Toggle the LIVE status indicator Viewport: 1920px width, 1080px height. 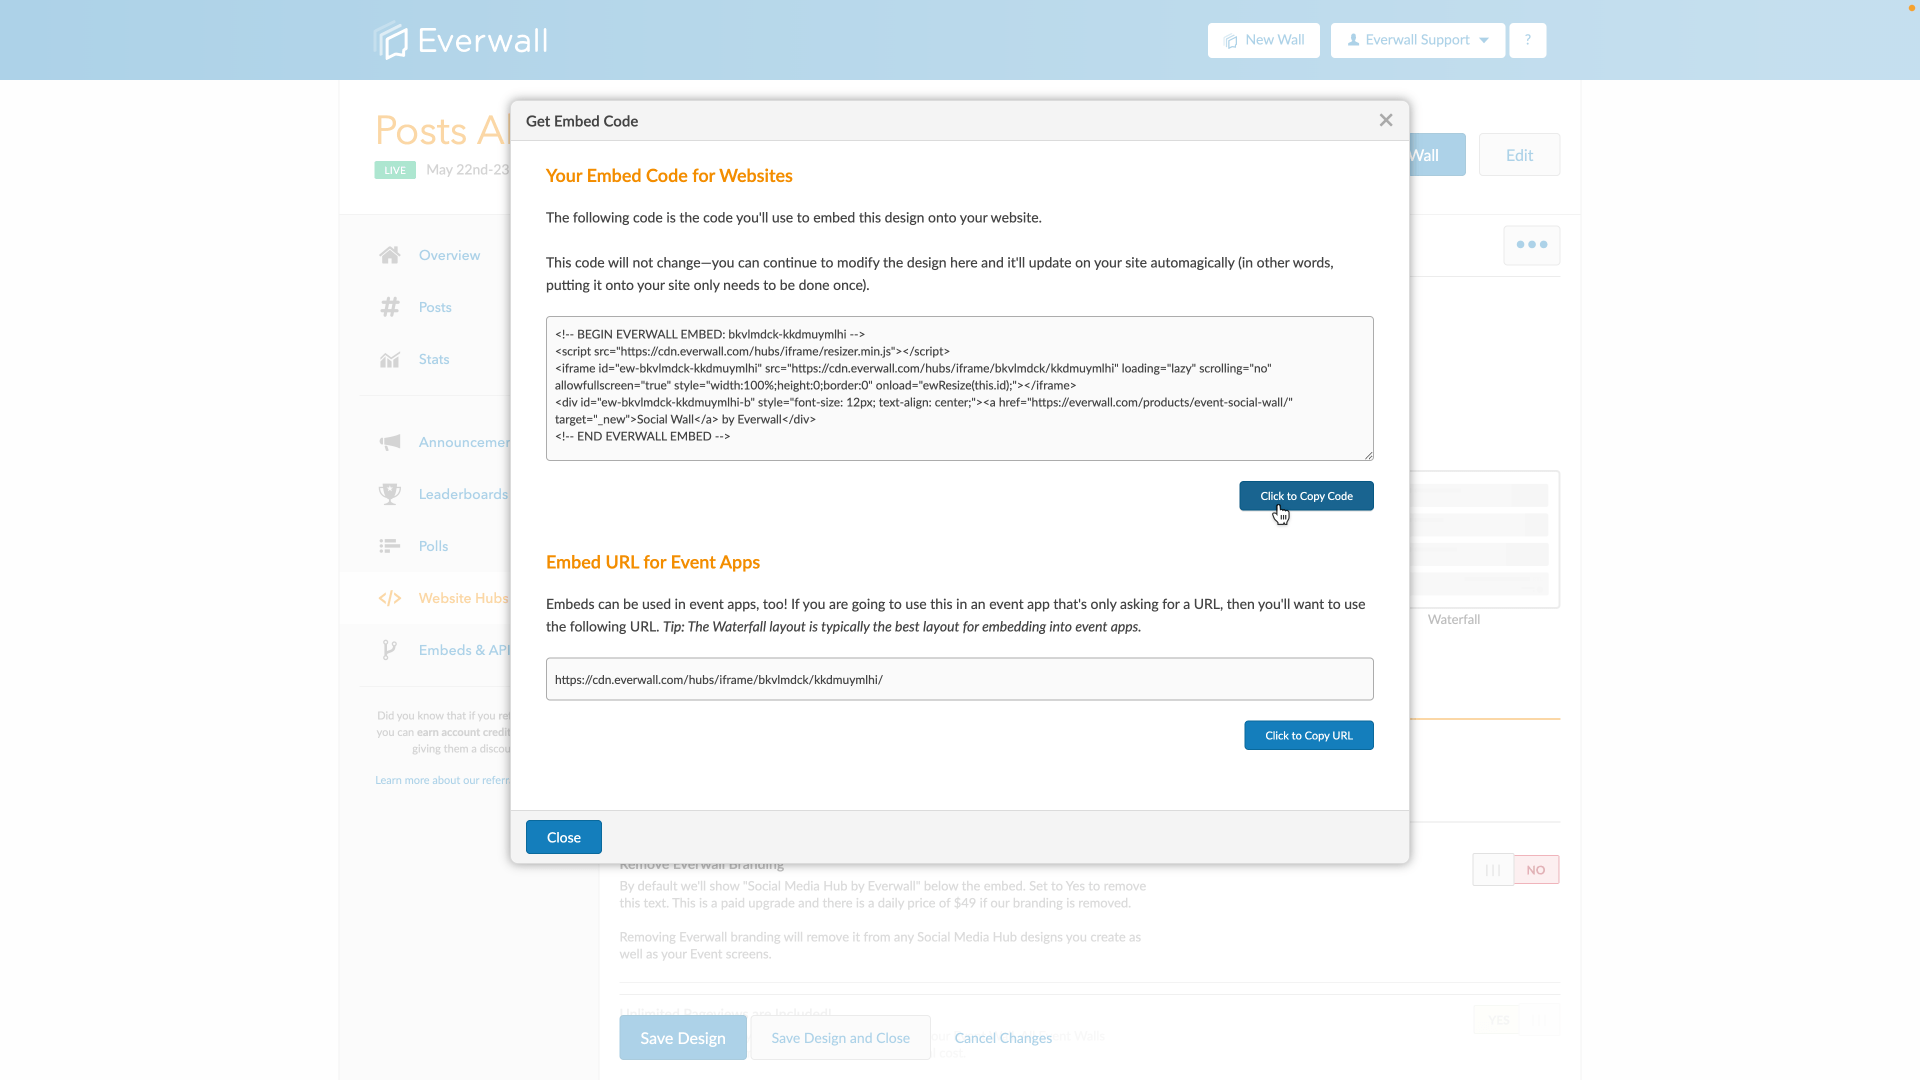coord(394,169)
